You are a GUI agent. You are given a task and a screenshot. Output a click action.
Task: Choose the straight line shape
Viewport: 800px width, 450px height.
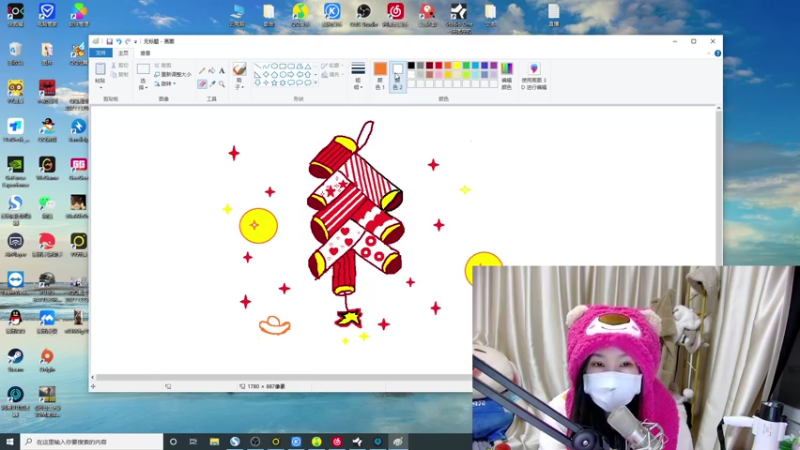click(x=258, y=66)
